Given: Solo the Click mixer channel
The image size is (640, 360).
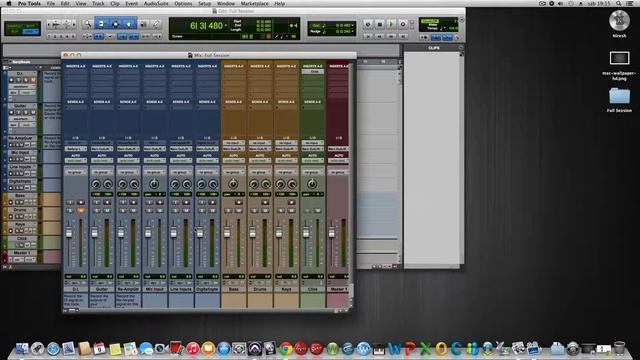Looking at the screenshot, I should click(307, 211).
